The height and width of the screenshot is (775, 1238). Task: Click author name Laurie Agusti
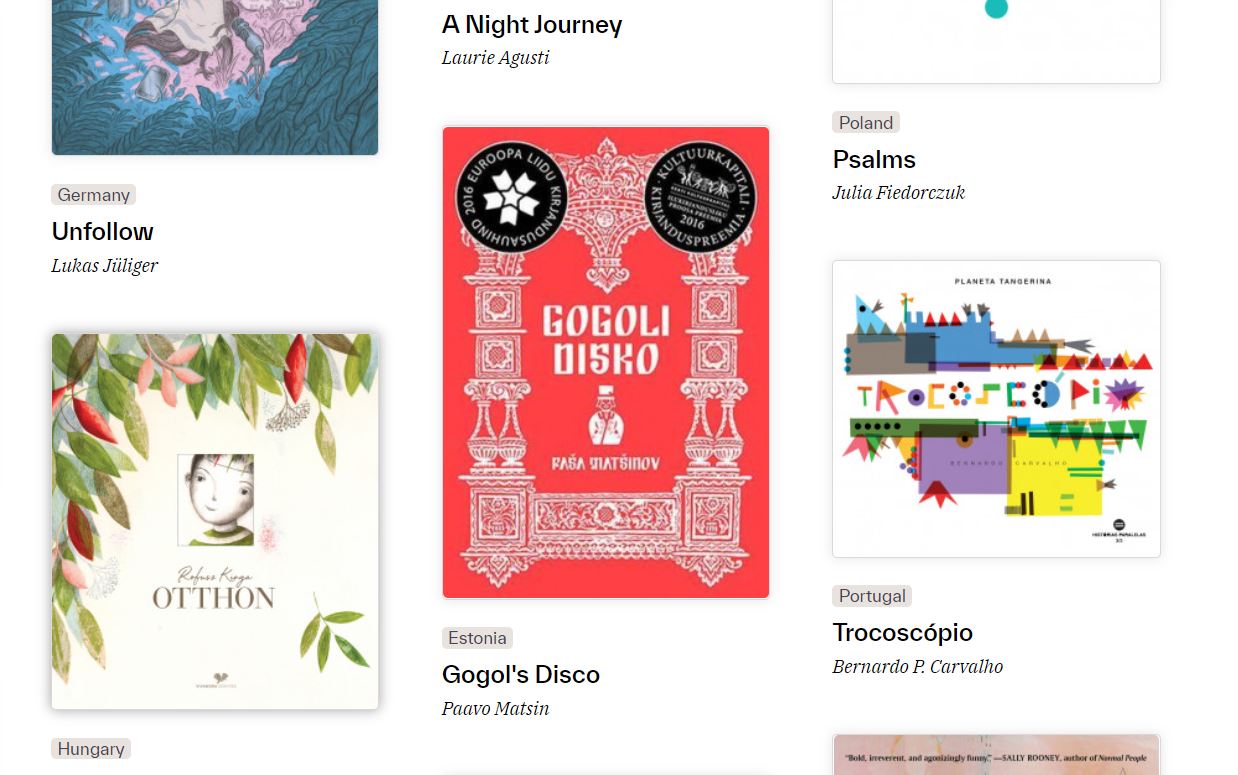point(496,58)
